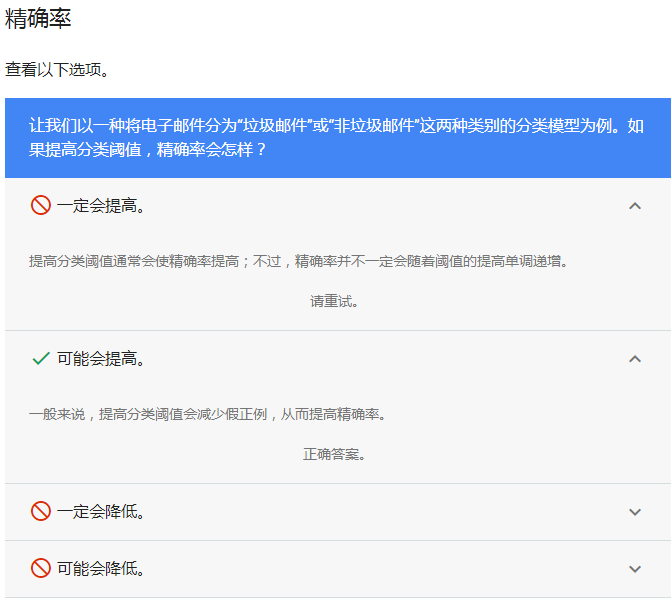Select the option label 一定会提高。
672x602 pixels.
(102, 206)
